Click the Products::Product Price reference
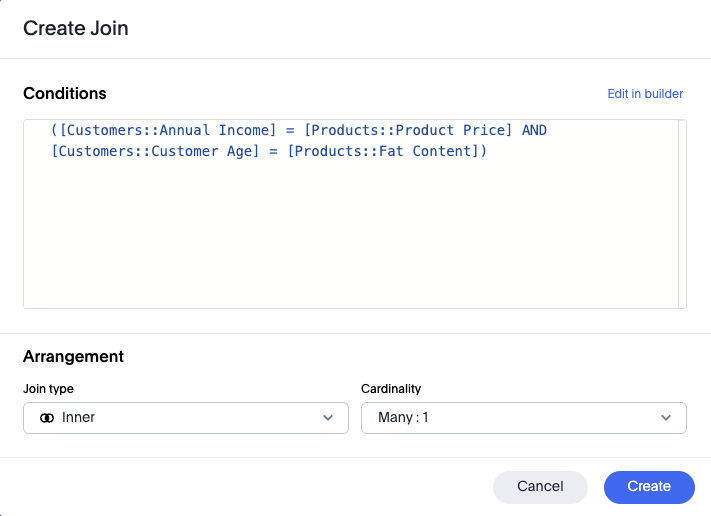This screenshot has height=516, width=711. point(408,131)
